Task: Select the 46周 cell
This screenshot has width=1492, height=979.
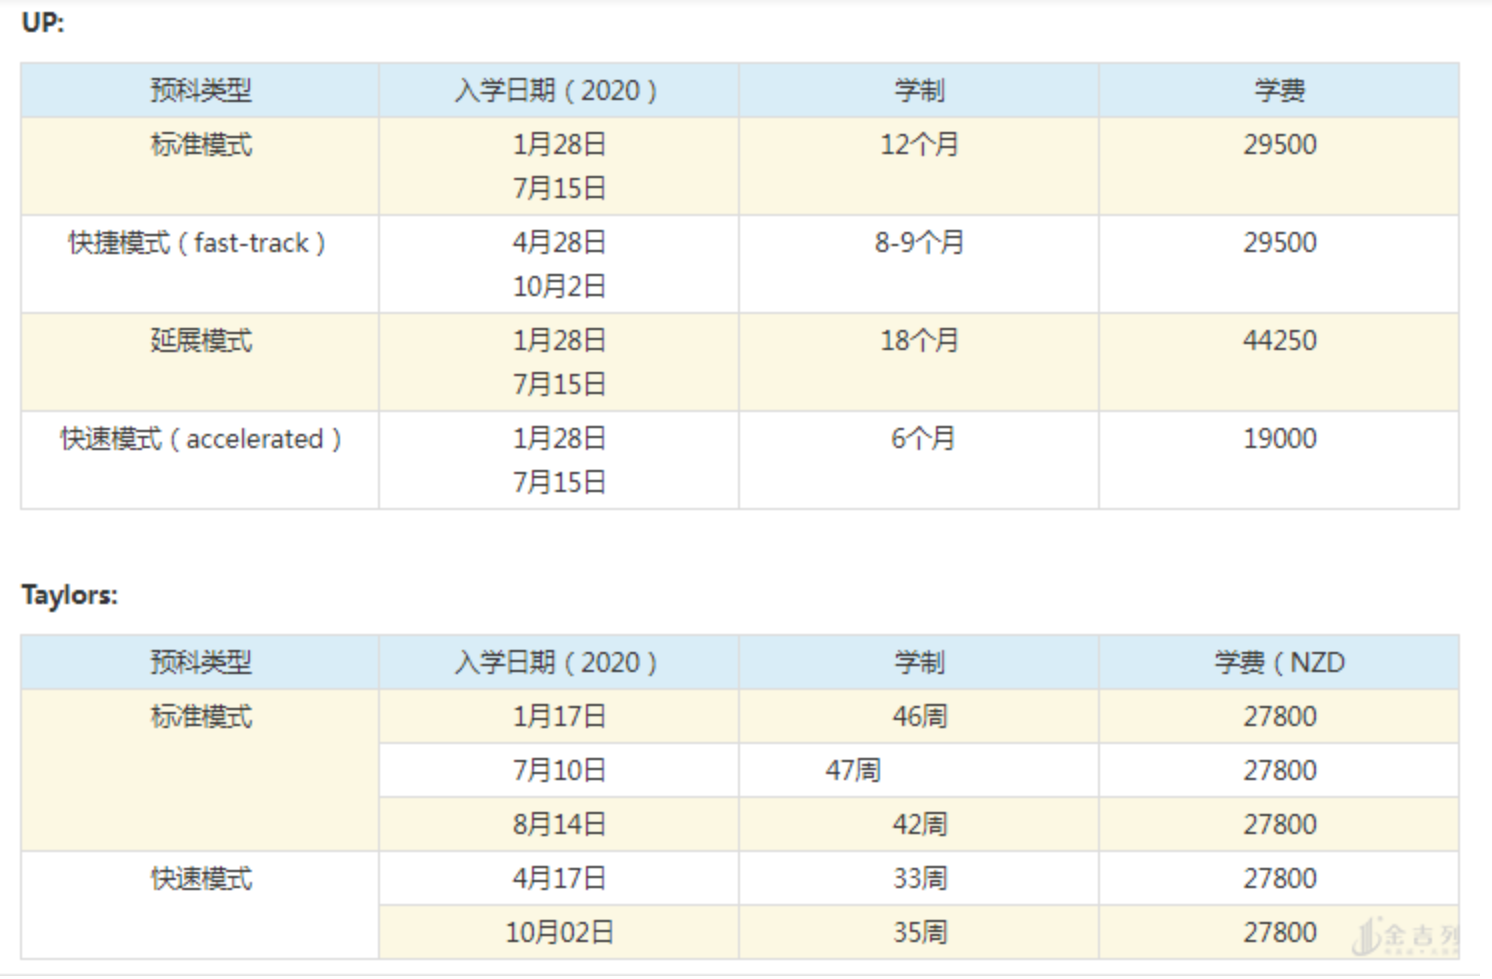Action: tap(919, 717)
